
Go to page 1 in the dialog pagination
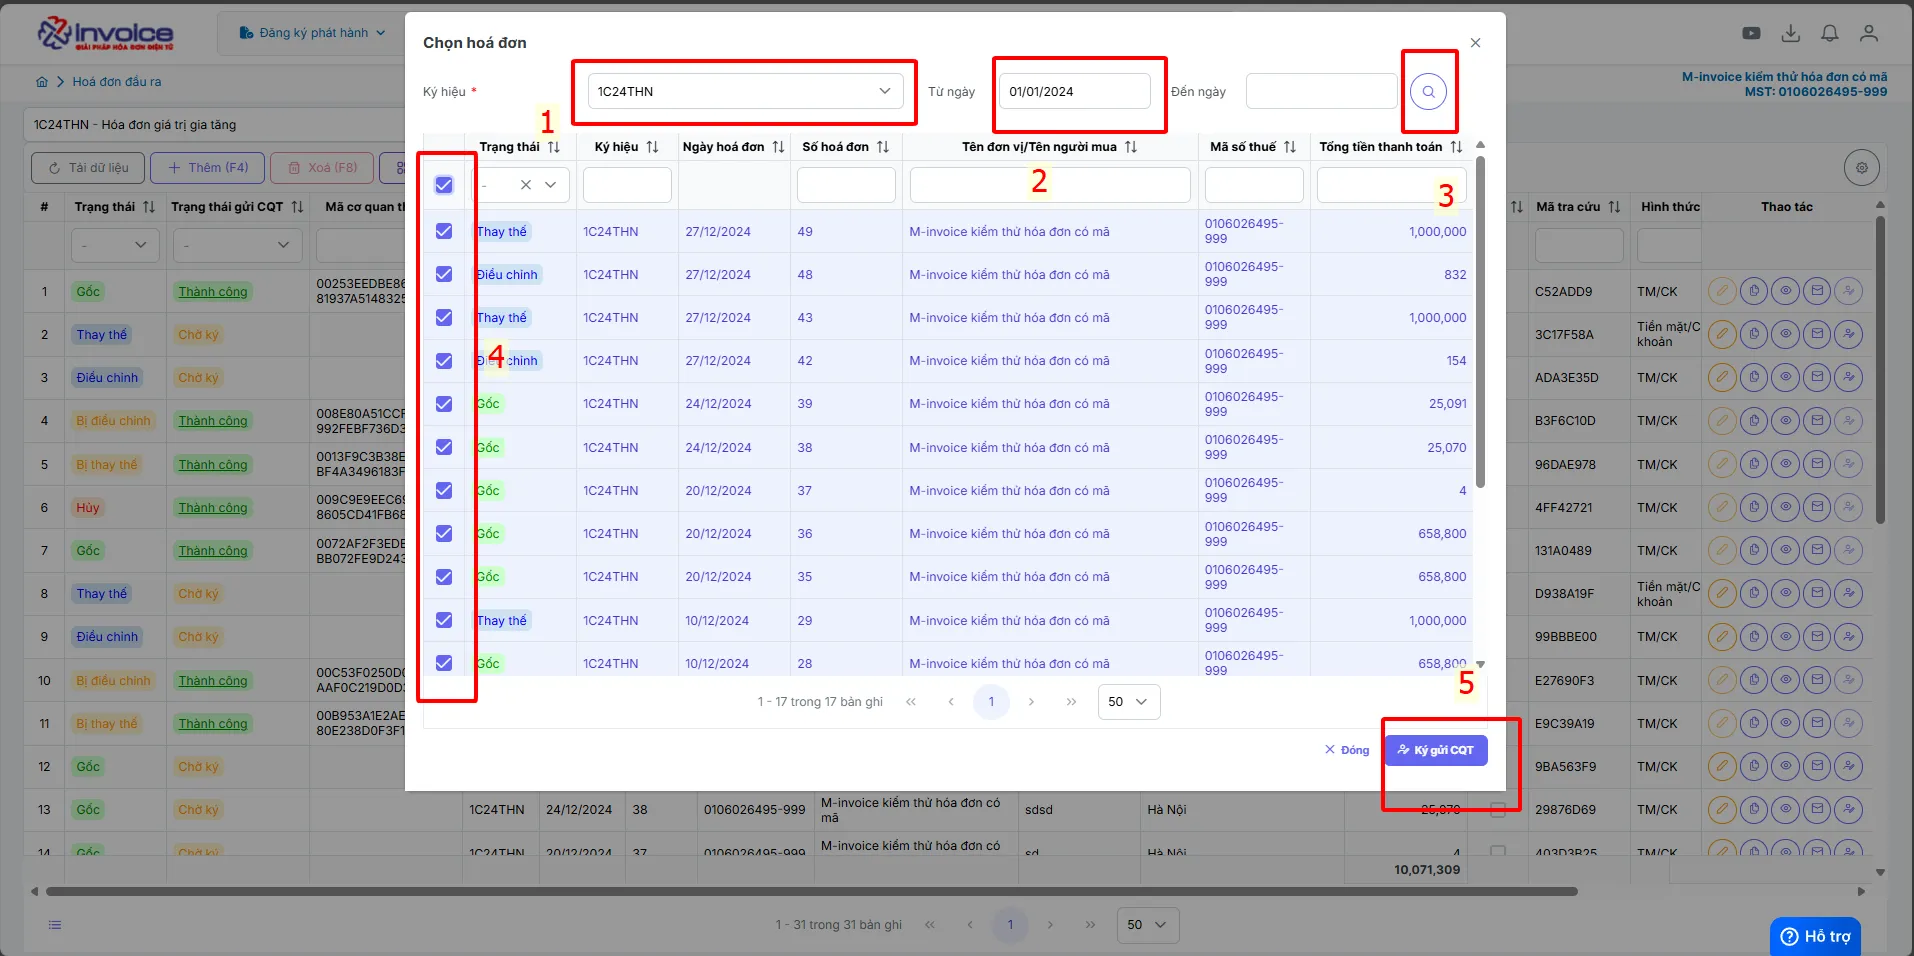pos(991,702)
